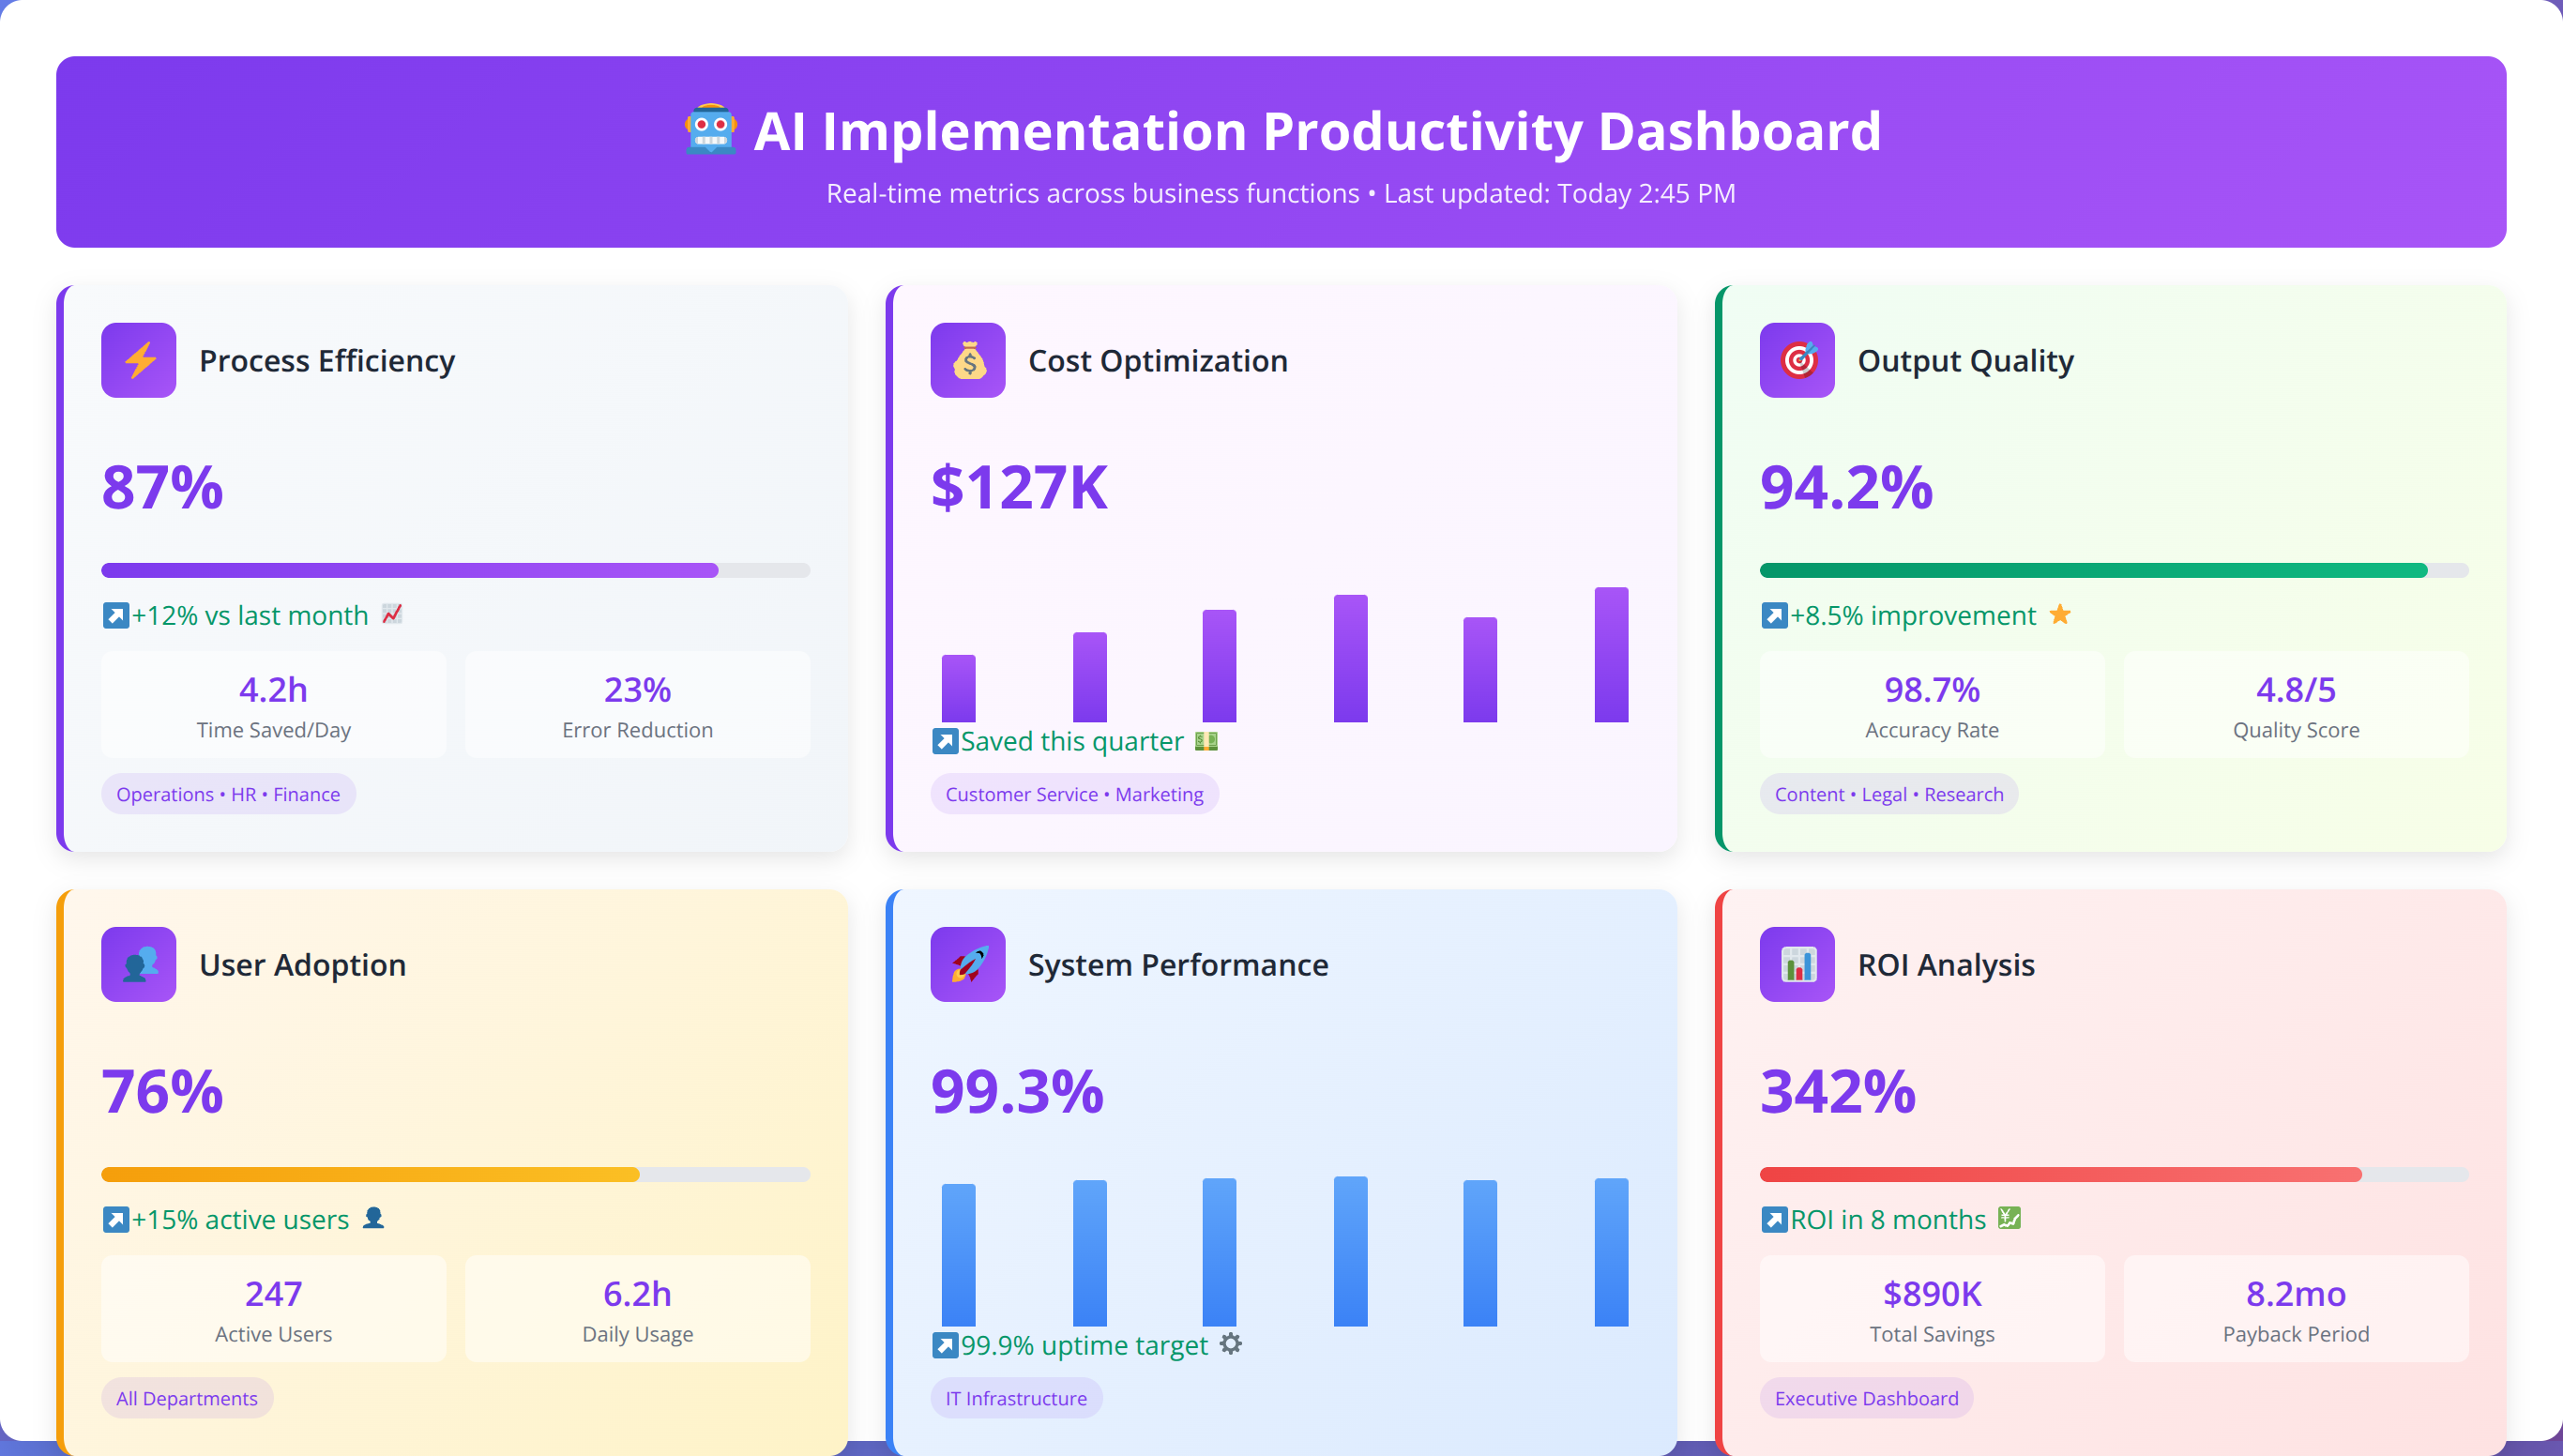Click the Content • Legal • Research tag
This screenshot has height=1456, width=2563.
tap(1888, 794)
